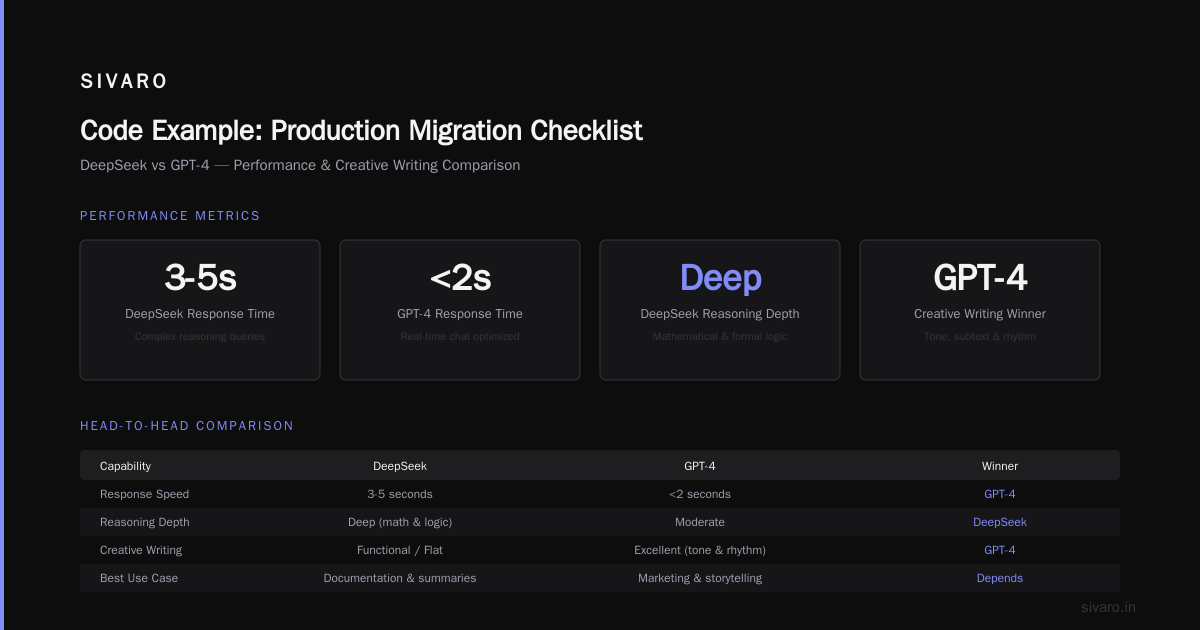Select the "Creative Writing Winner" card label
Viewport: 1200px width, 630px height.
click(980, 314)
